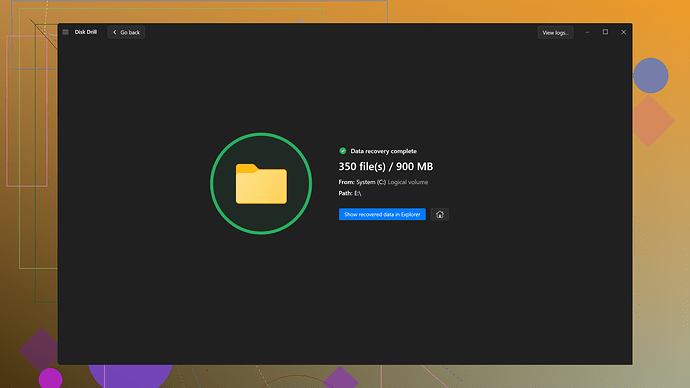
Task: Open View logs
Action: pos(555,33)
